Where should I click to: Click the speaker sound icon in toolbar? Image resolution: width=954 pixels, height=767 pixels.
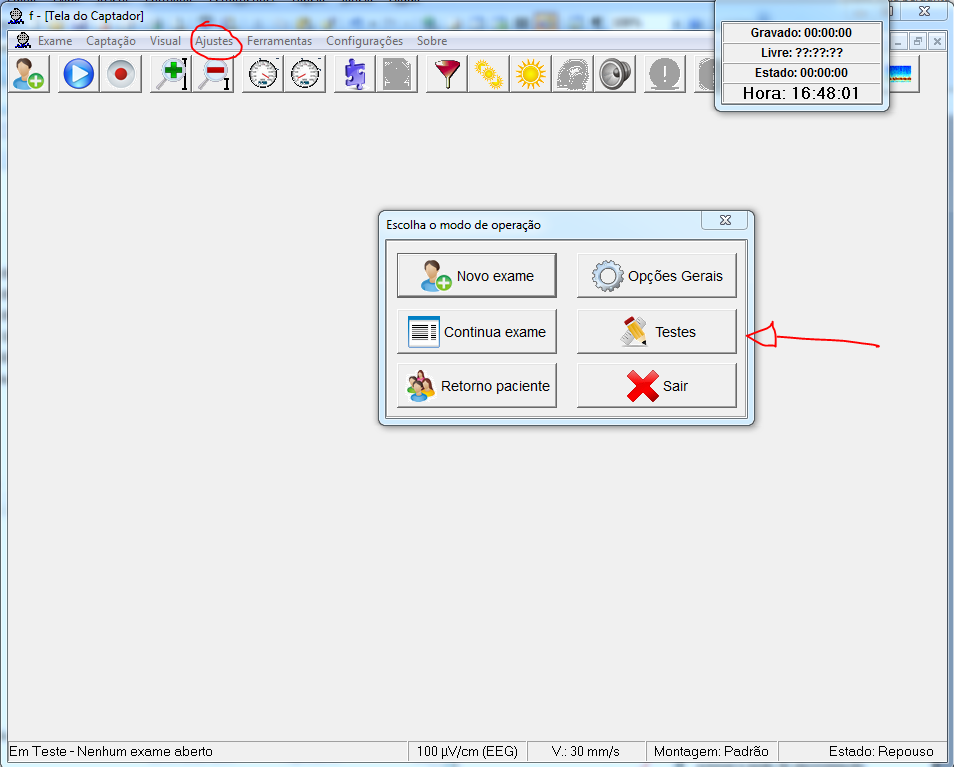tap(614, 75)
